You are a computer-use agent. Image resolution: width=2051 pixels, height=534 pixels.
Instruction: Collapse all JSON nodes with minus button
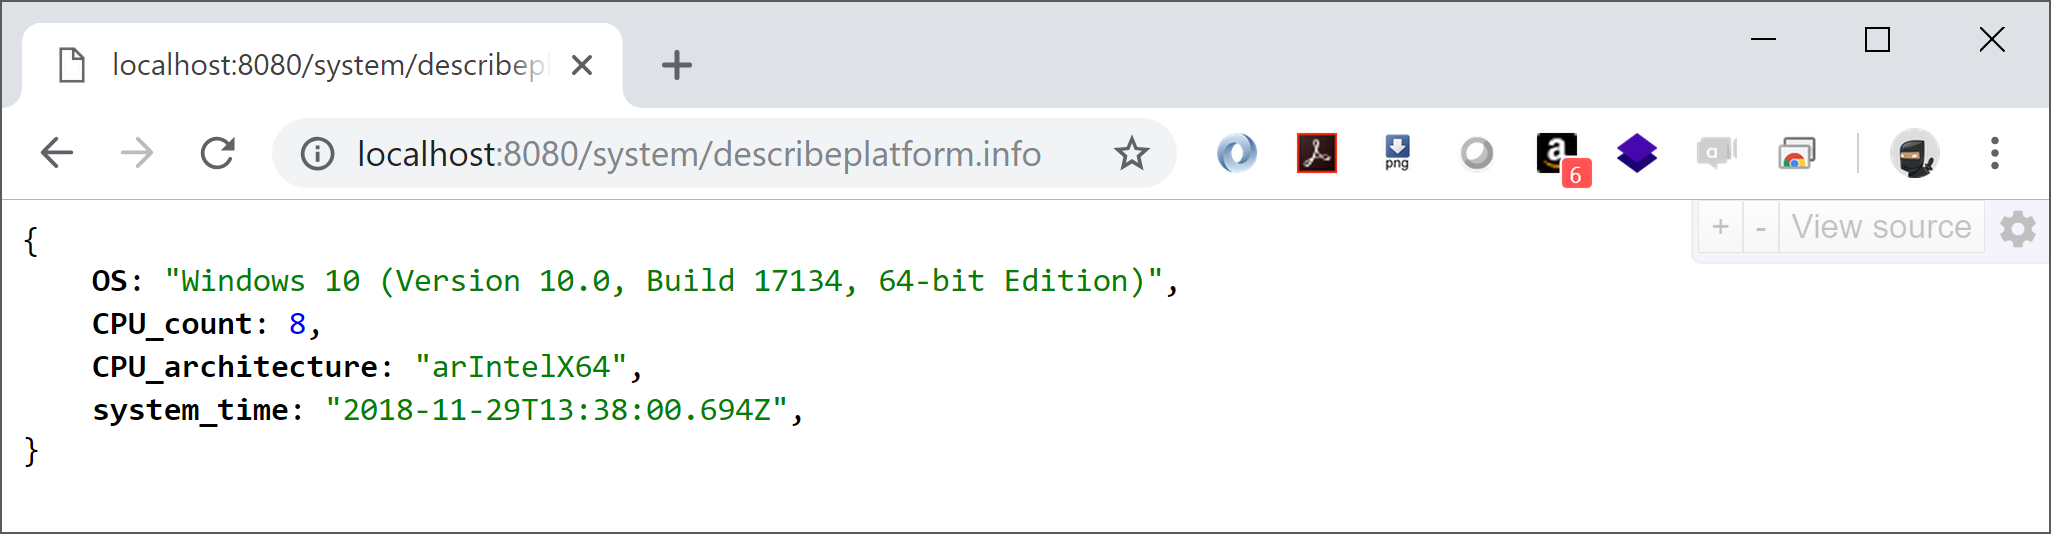pyautogui.click(x=1760, y=228)
